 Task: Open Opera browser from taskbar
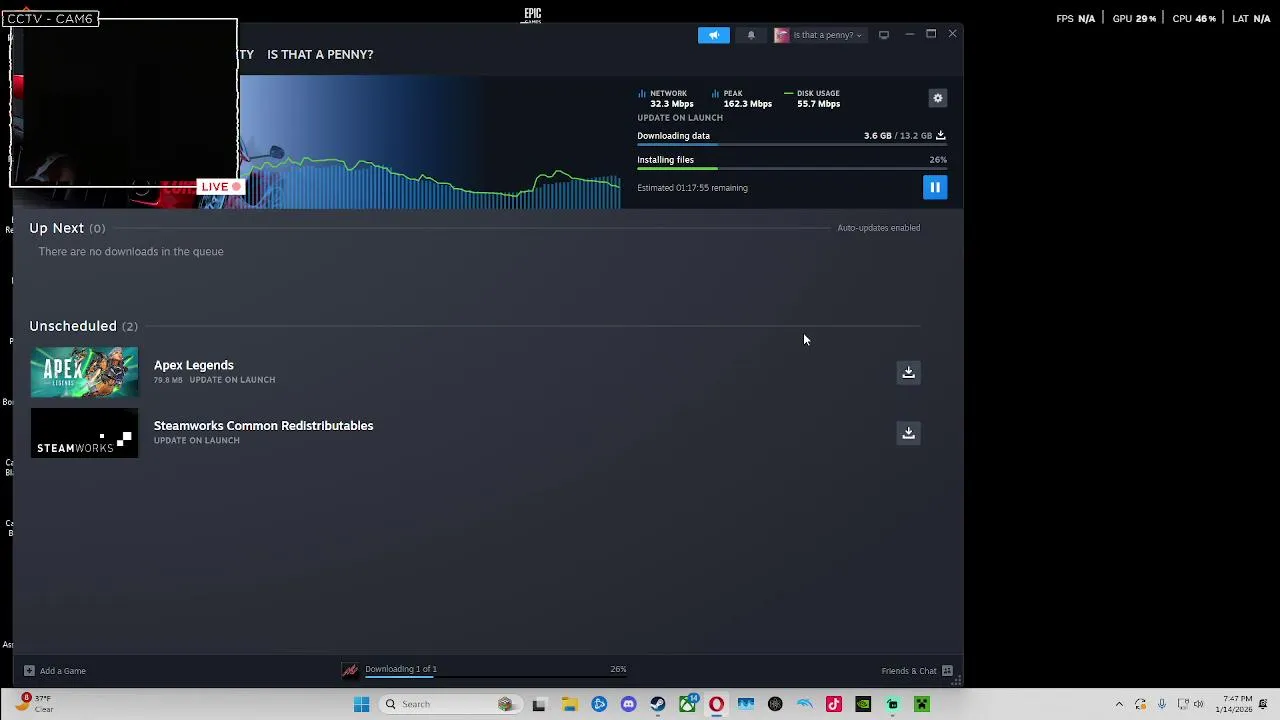pyautogui.click(x=716, y=704)
